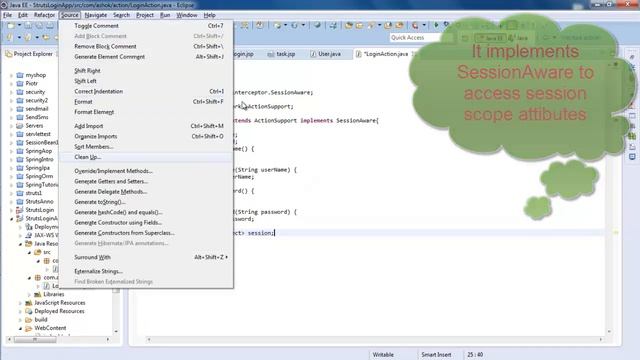Screen dimensions: 640x360
Task: Click the green Run toolbar icon
Action: pyautogui.click(x=436, y=25)
